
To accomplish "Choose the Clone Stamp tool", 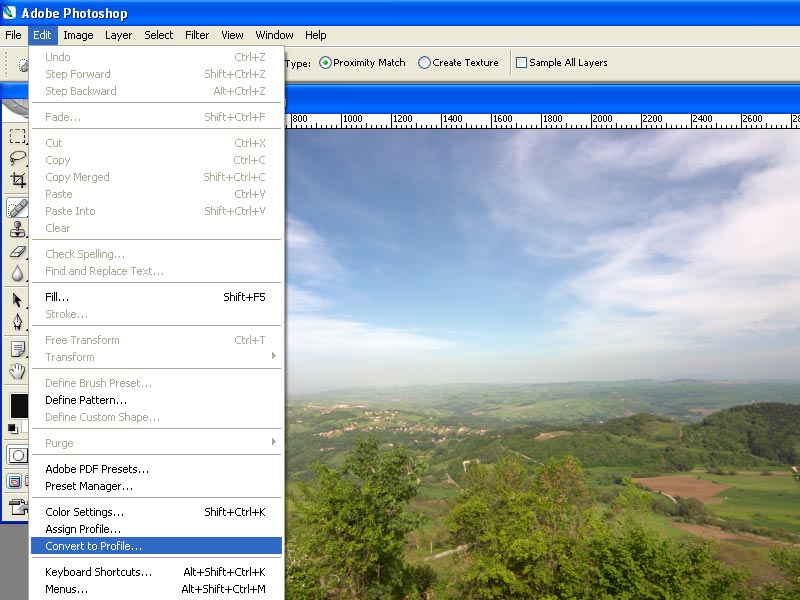I will click(17, 230).
